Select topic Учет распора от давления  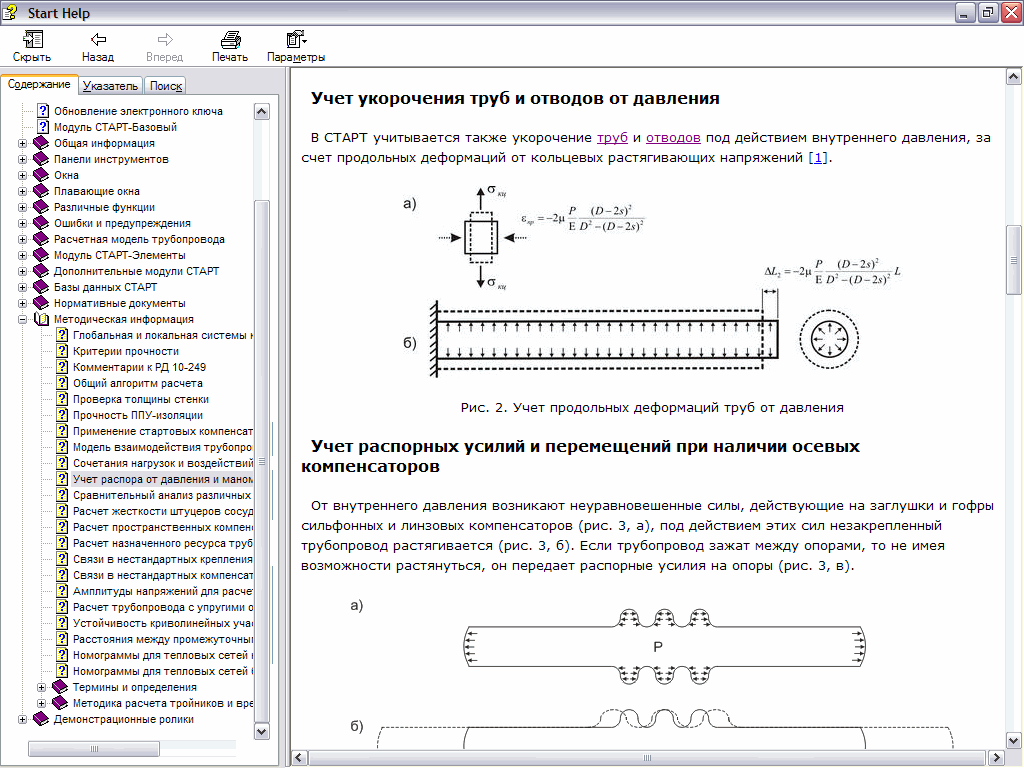click(x=163, y=479)
